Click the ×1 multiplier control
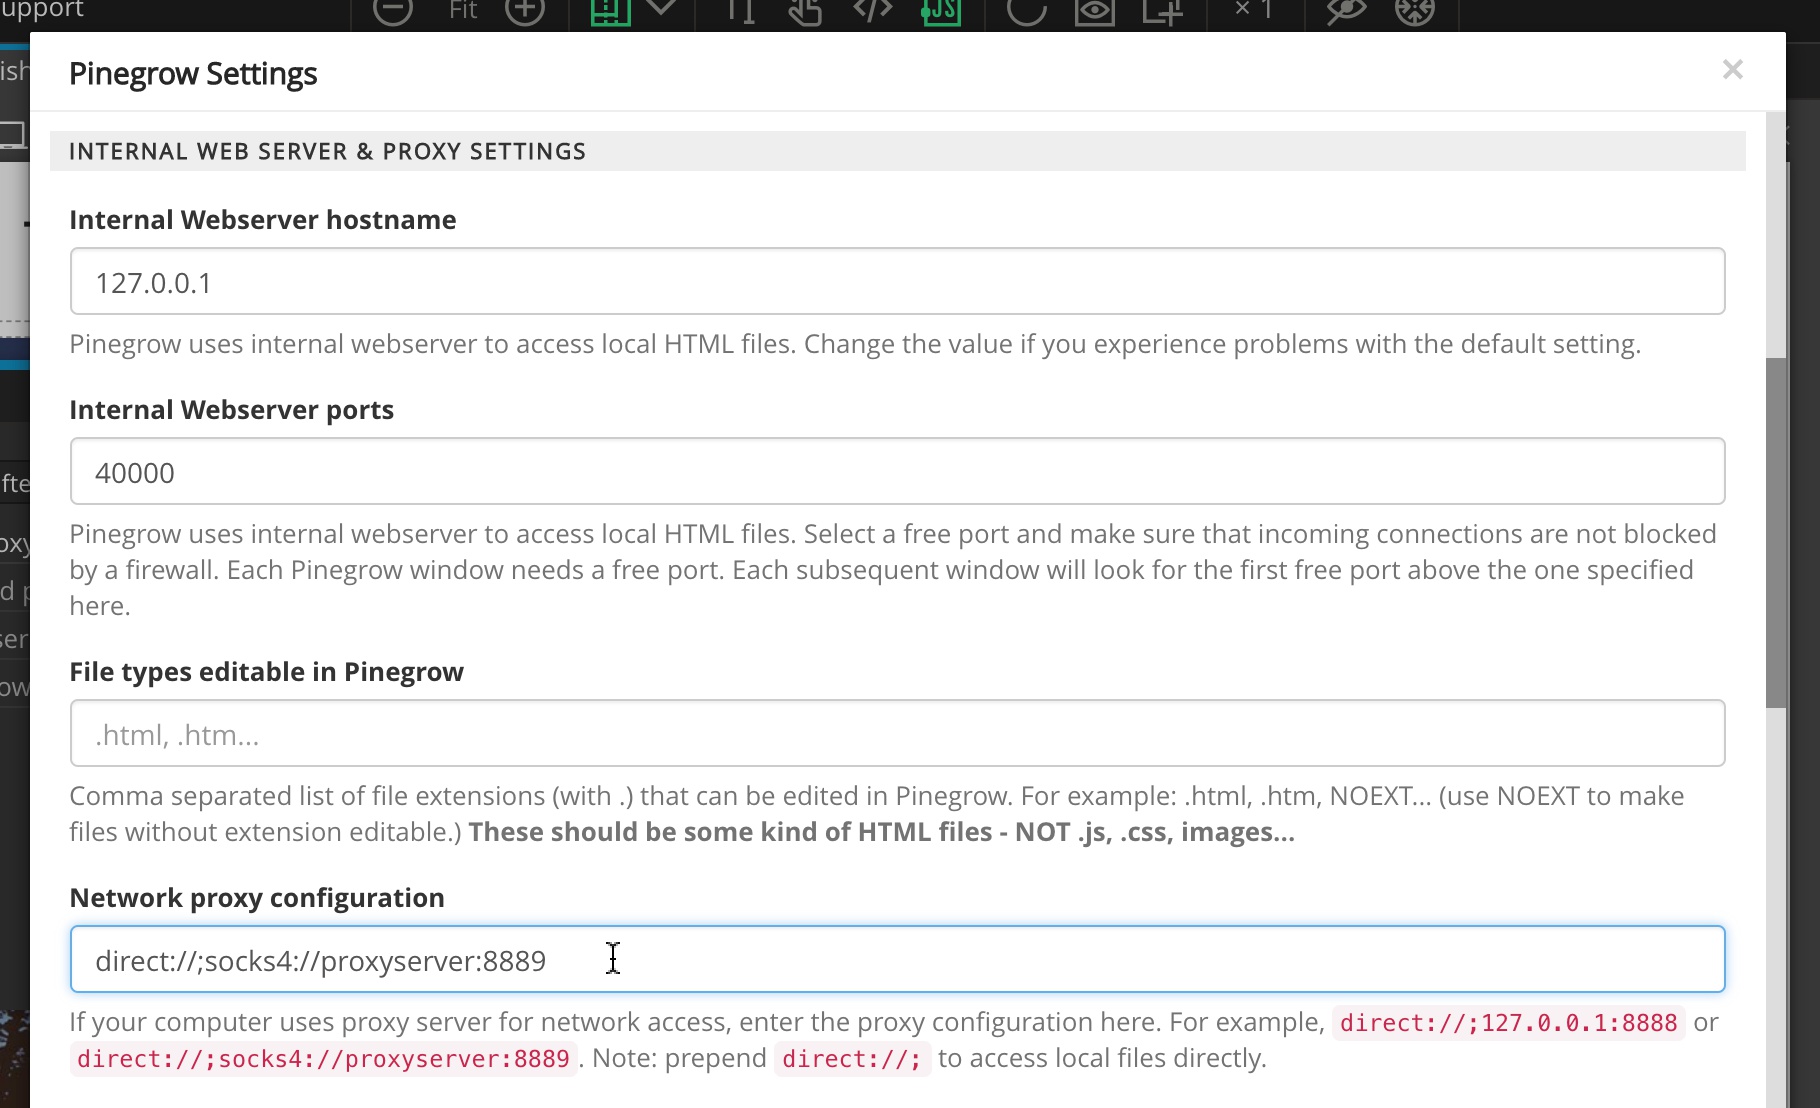This screenshot has width=1820, height=1108. (1254, 10)
